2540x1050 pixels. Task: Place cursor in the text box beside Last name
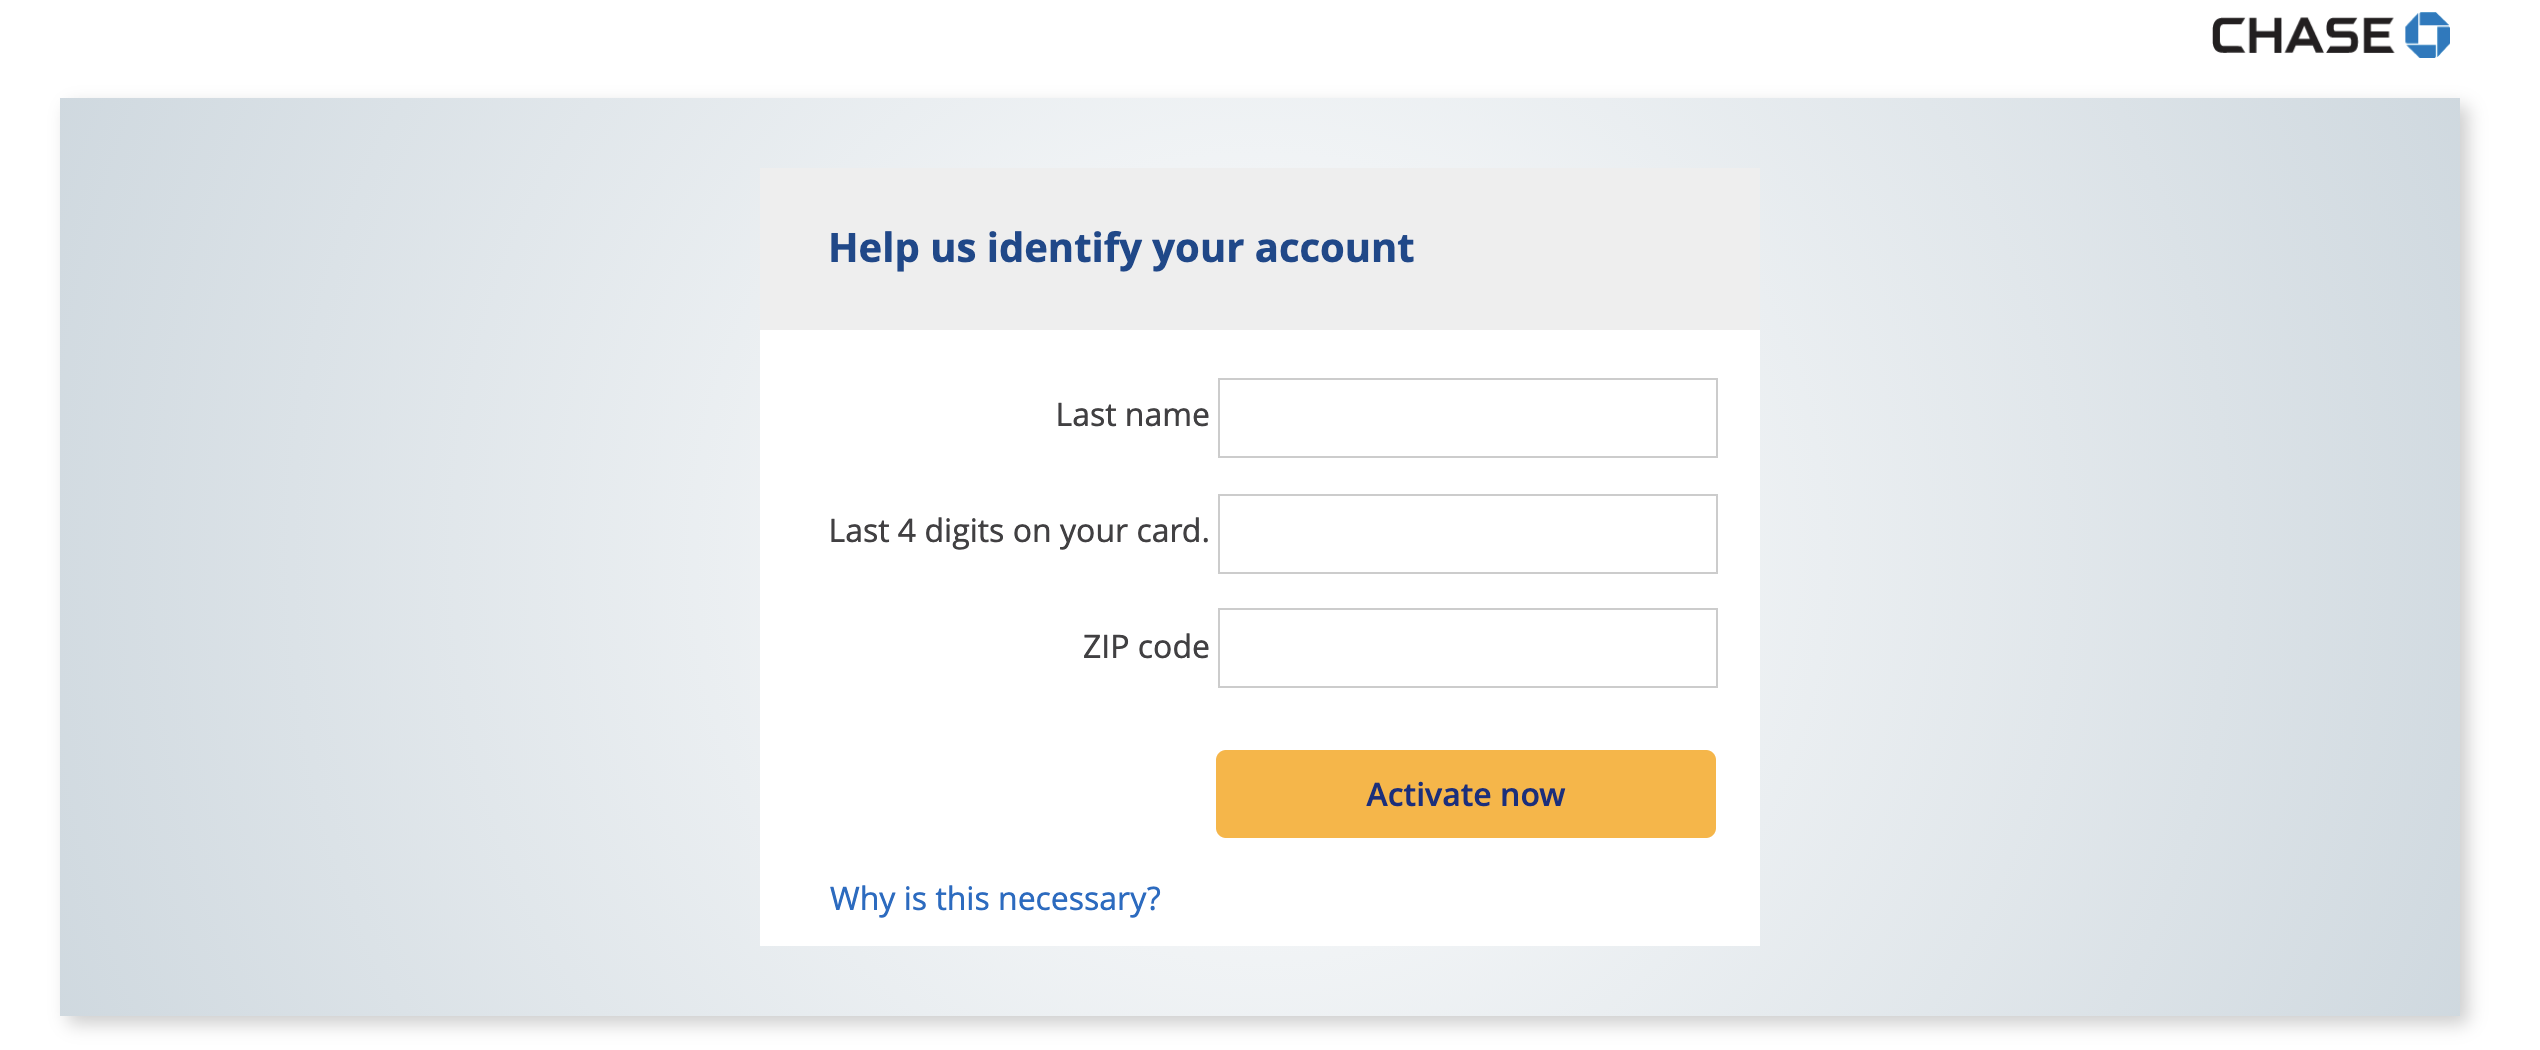1467,418
